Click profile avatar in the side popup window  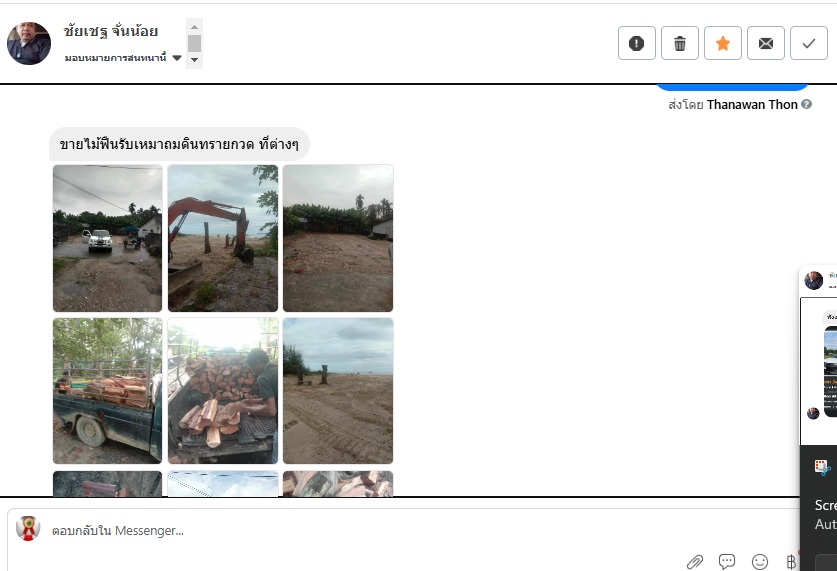(814, 280)
